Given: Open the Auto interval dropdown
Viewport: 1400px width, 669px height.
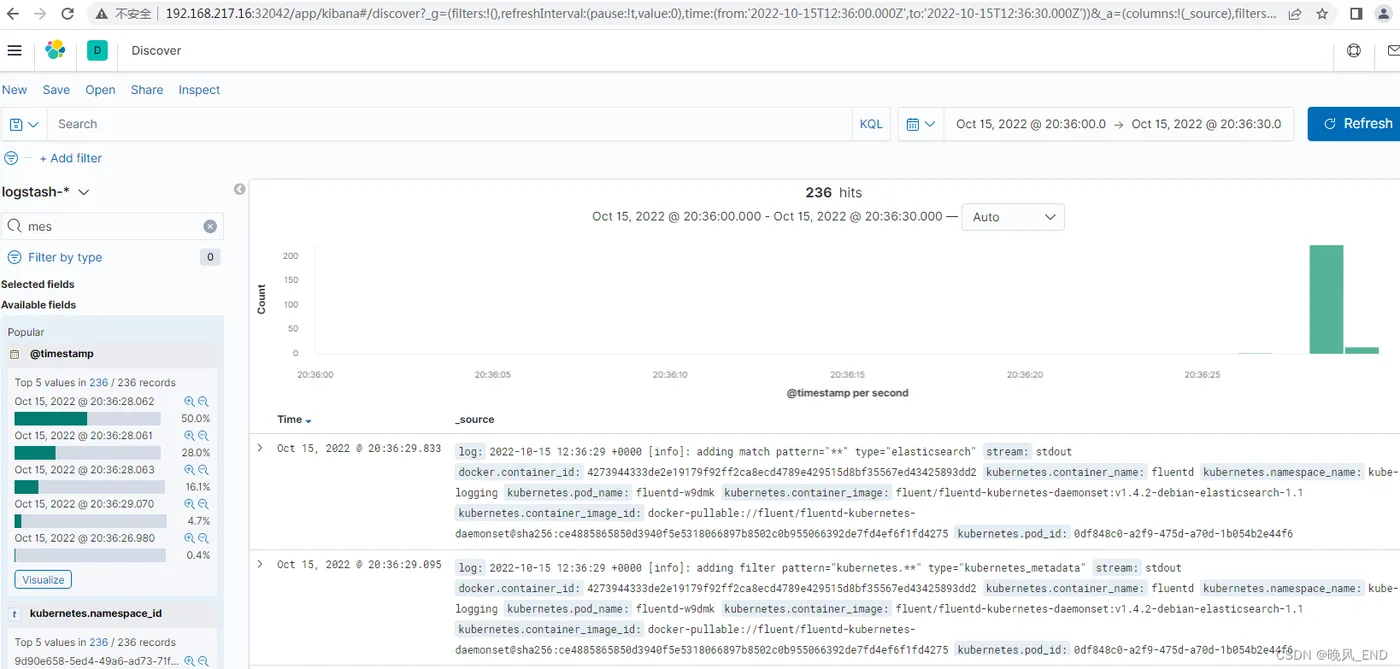Looking at the screenshot, I should [x=1013, y=217].
